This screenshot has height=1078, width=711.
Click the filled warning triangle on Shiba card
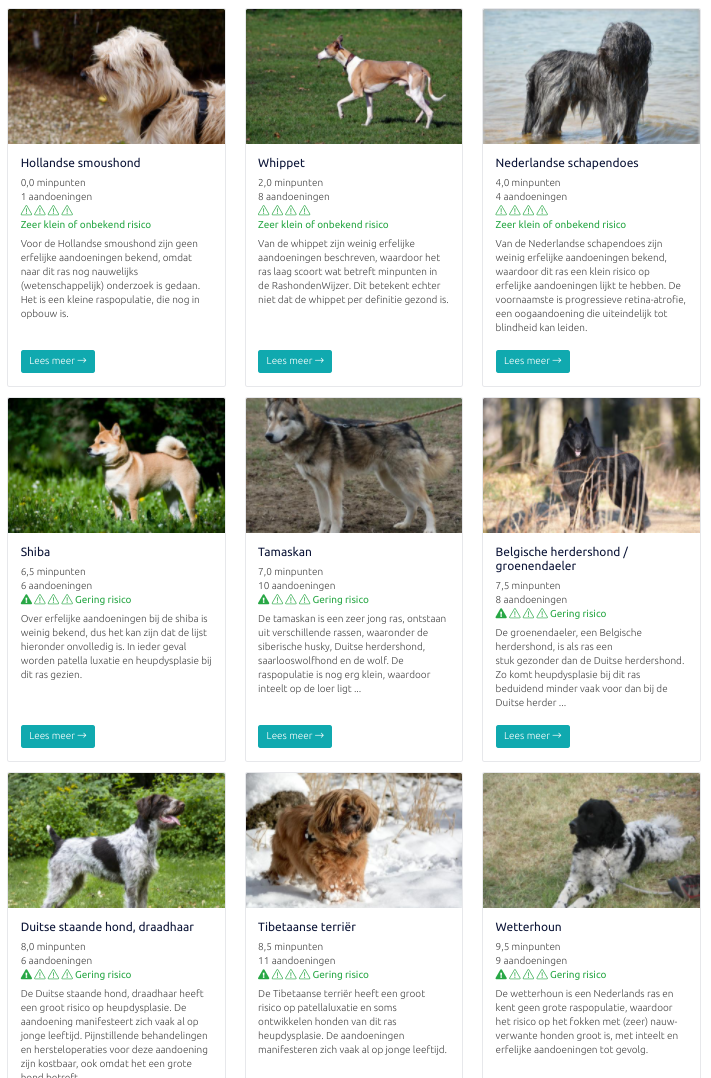coord(27,600)
